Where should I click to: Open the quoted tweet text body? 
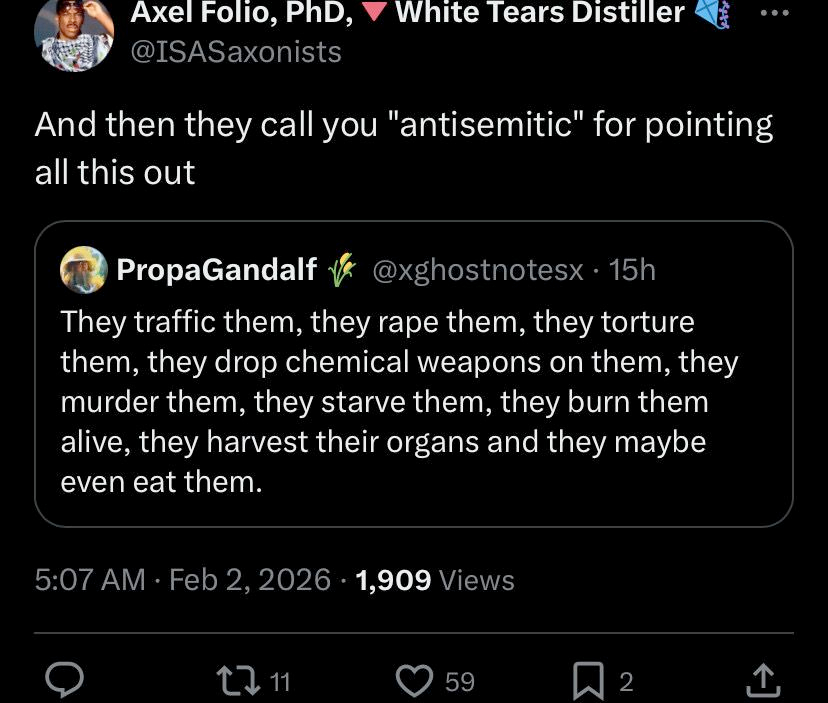(399, 402)
